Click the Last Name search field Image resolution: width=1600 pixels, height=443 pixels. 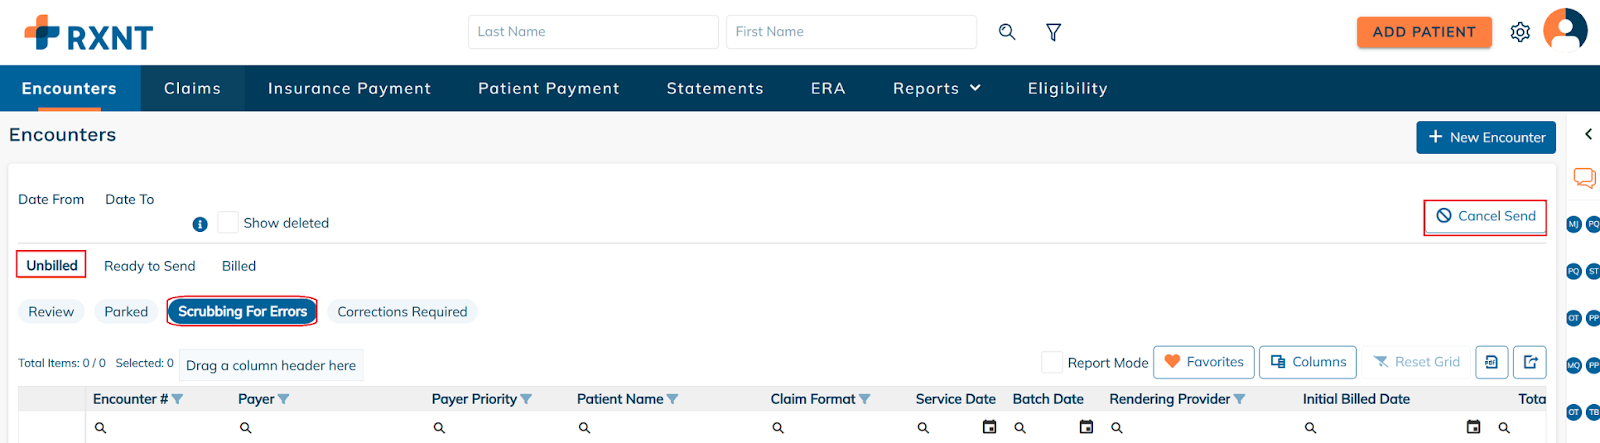point(592,32)
